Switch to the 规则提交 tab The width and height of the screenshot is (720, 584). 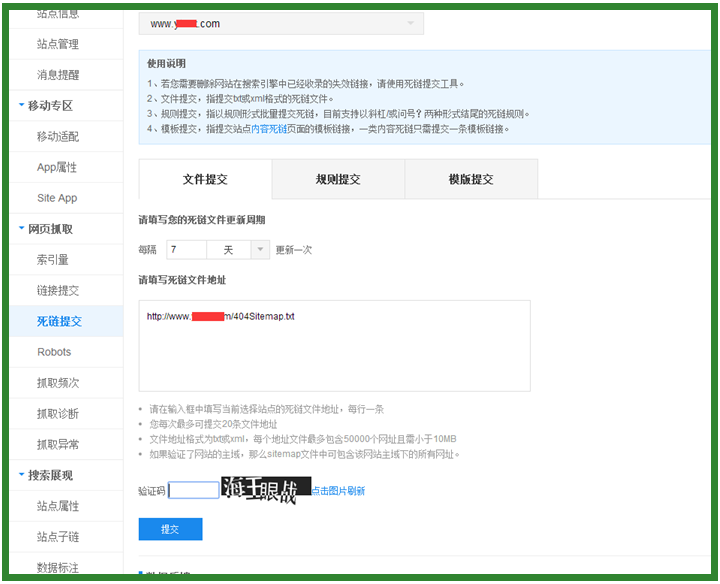338,179
